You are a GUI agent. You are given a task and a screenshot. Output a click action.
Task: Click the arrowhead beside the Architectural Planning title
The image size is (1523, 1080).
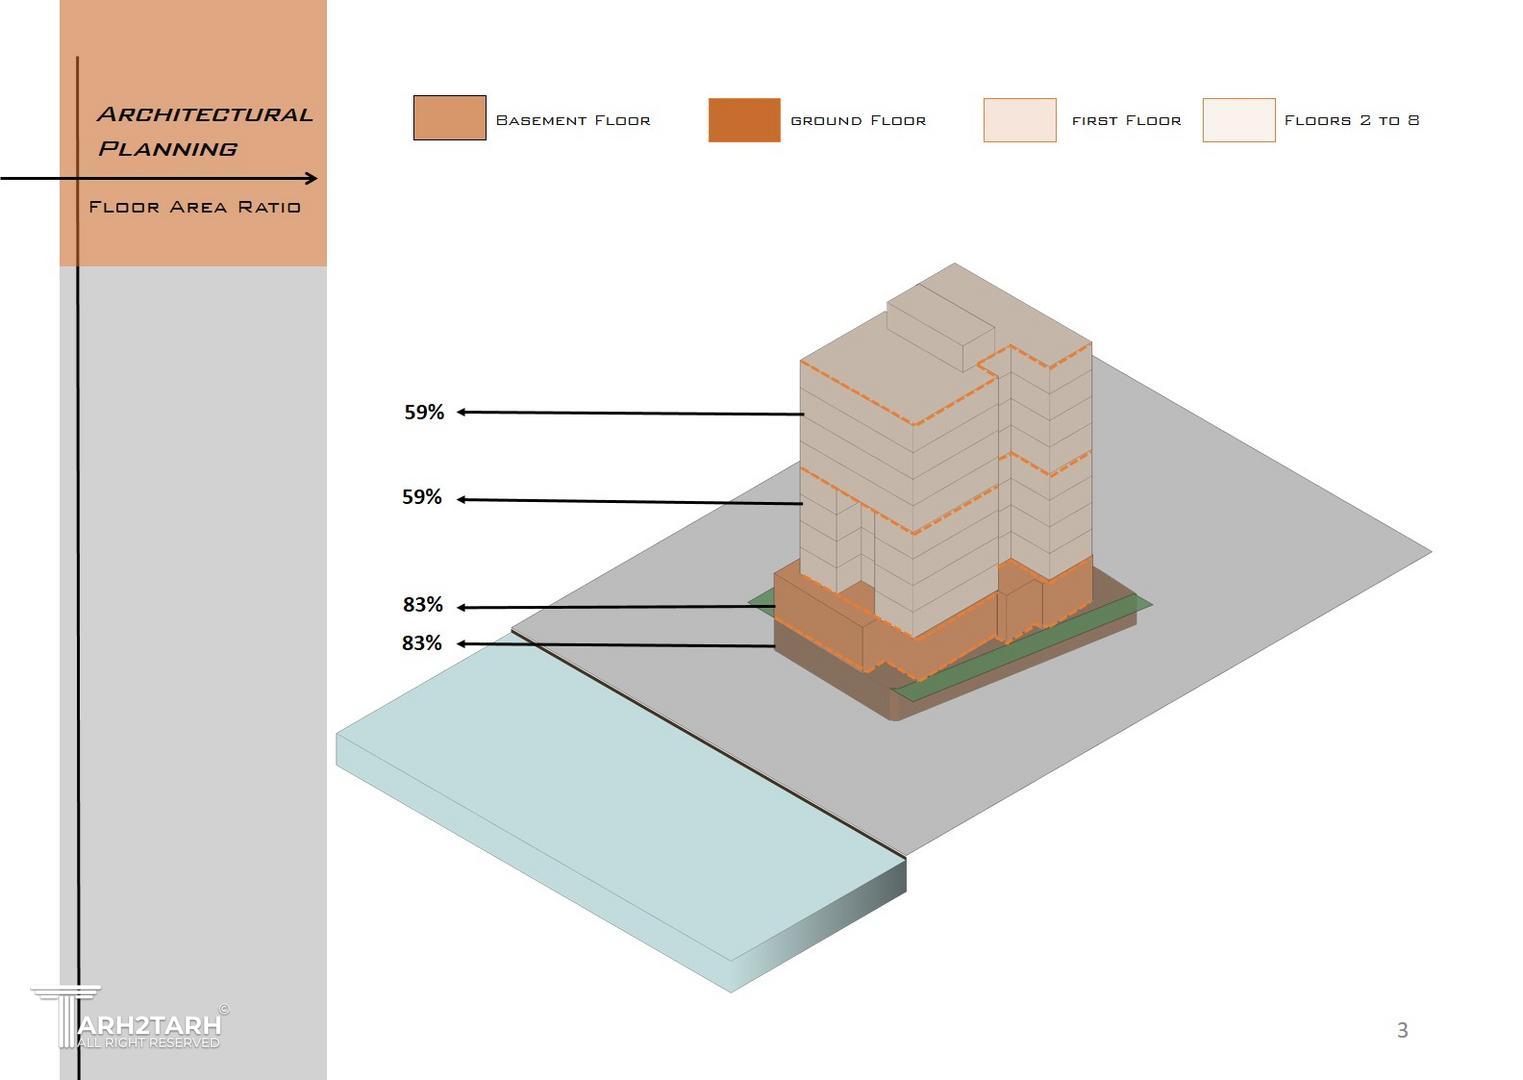311,179
